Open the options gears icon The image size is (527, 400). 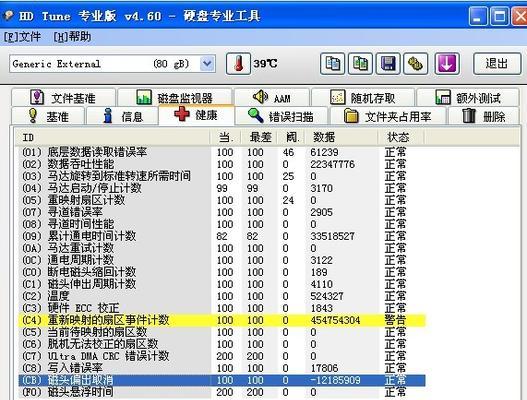415,63
